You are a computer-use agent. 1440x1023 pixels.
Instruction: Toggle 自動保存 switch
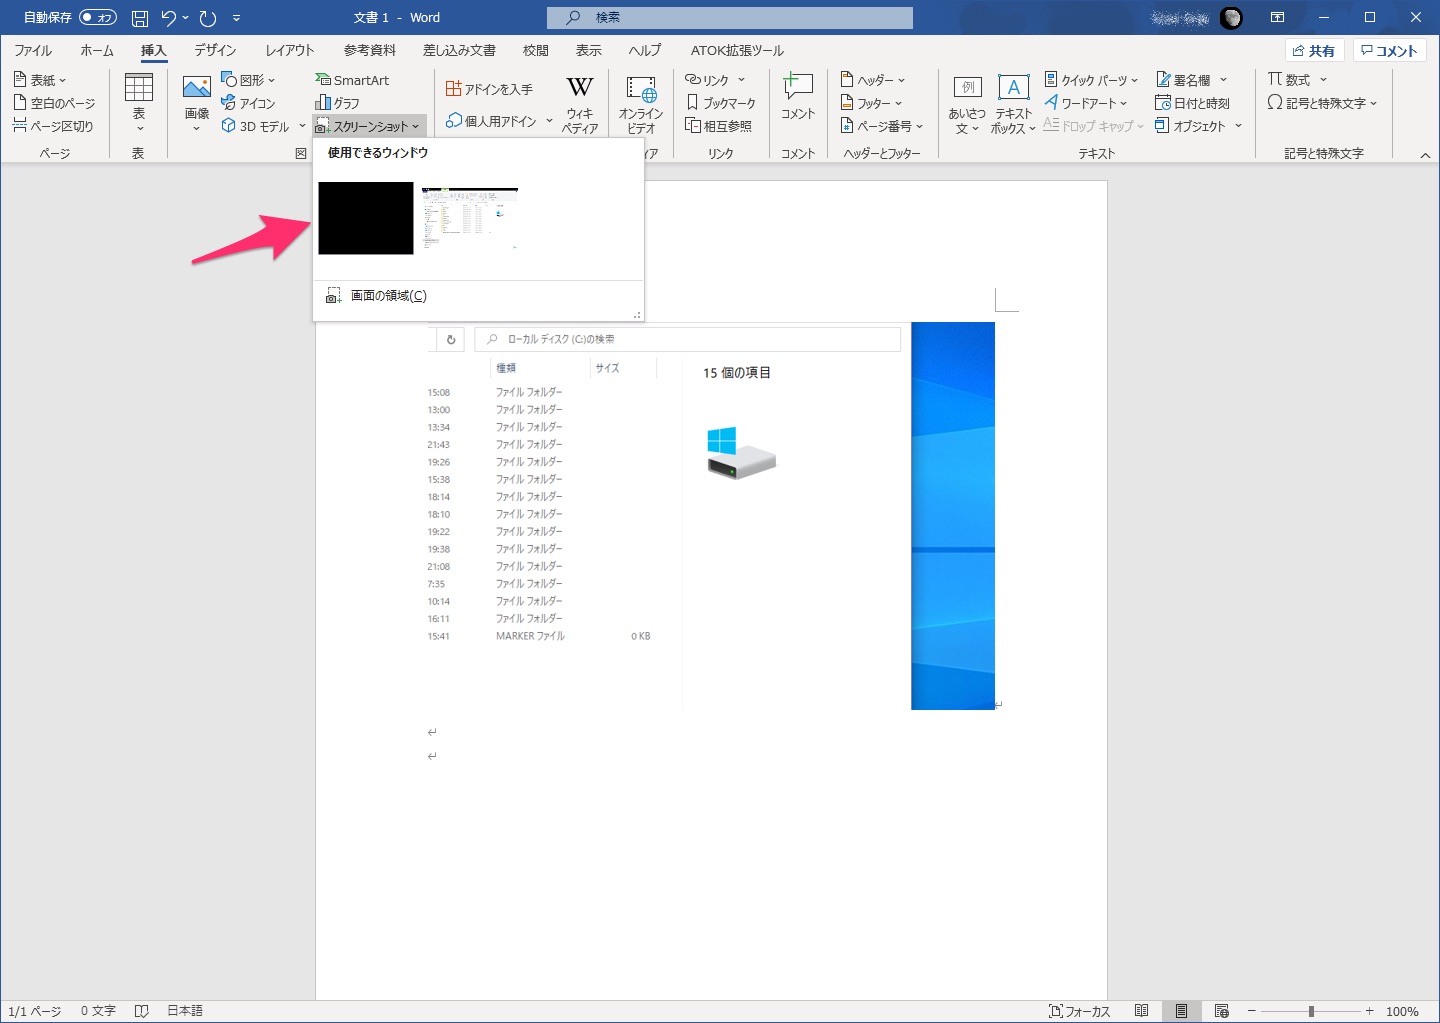[98, 18]
